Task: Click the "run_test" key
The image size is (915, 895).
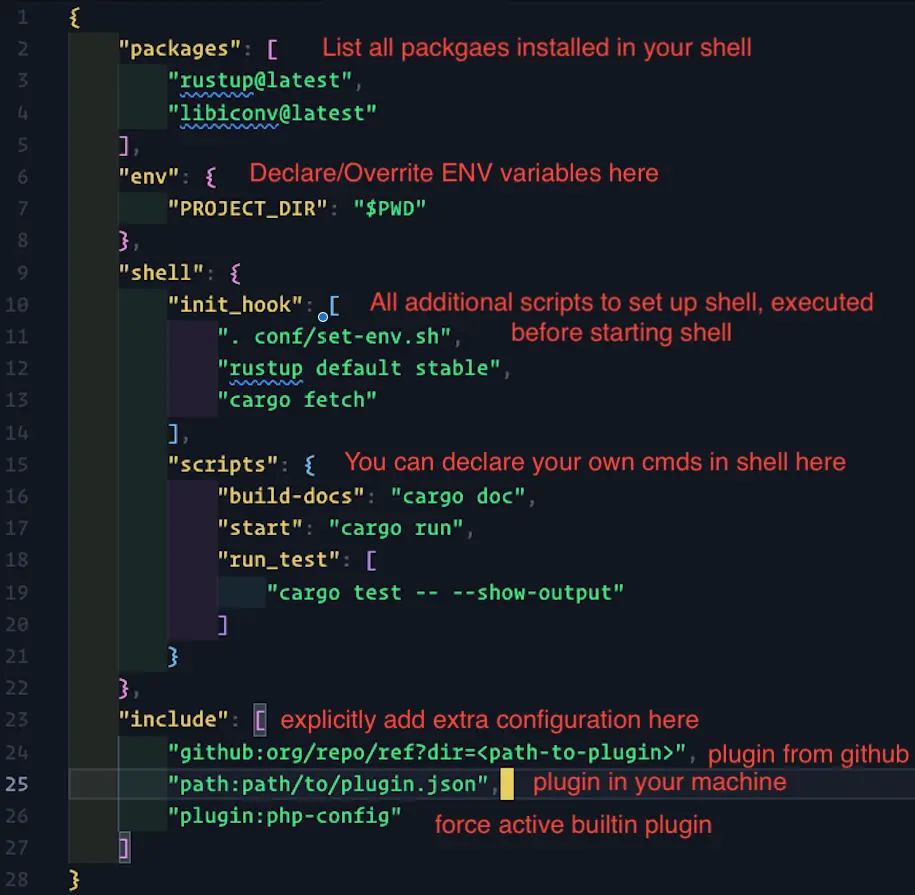Action: tap(278, 560)
